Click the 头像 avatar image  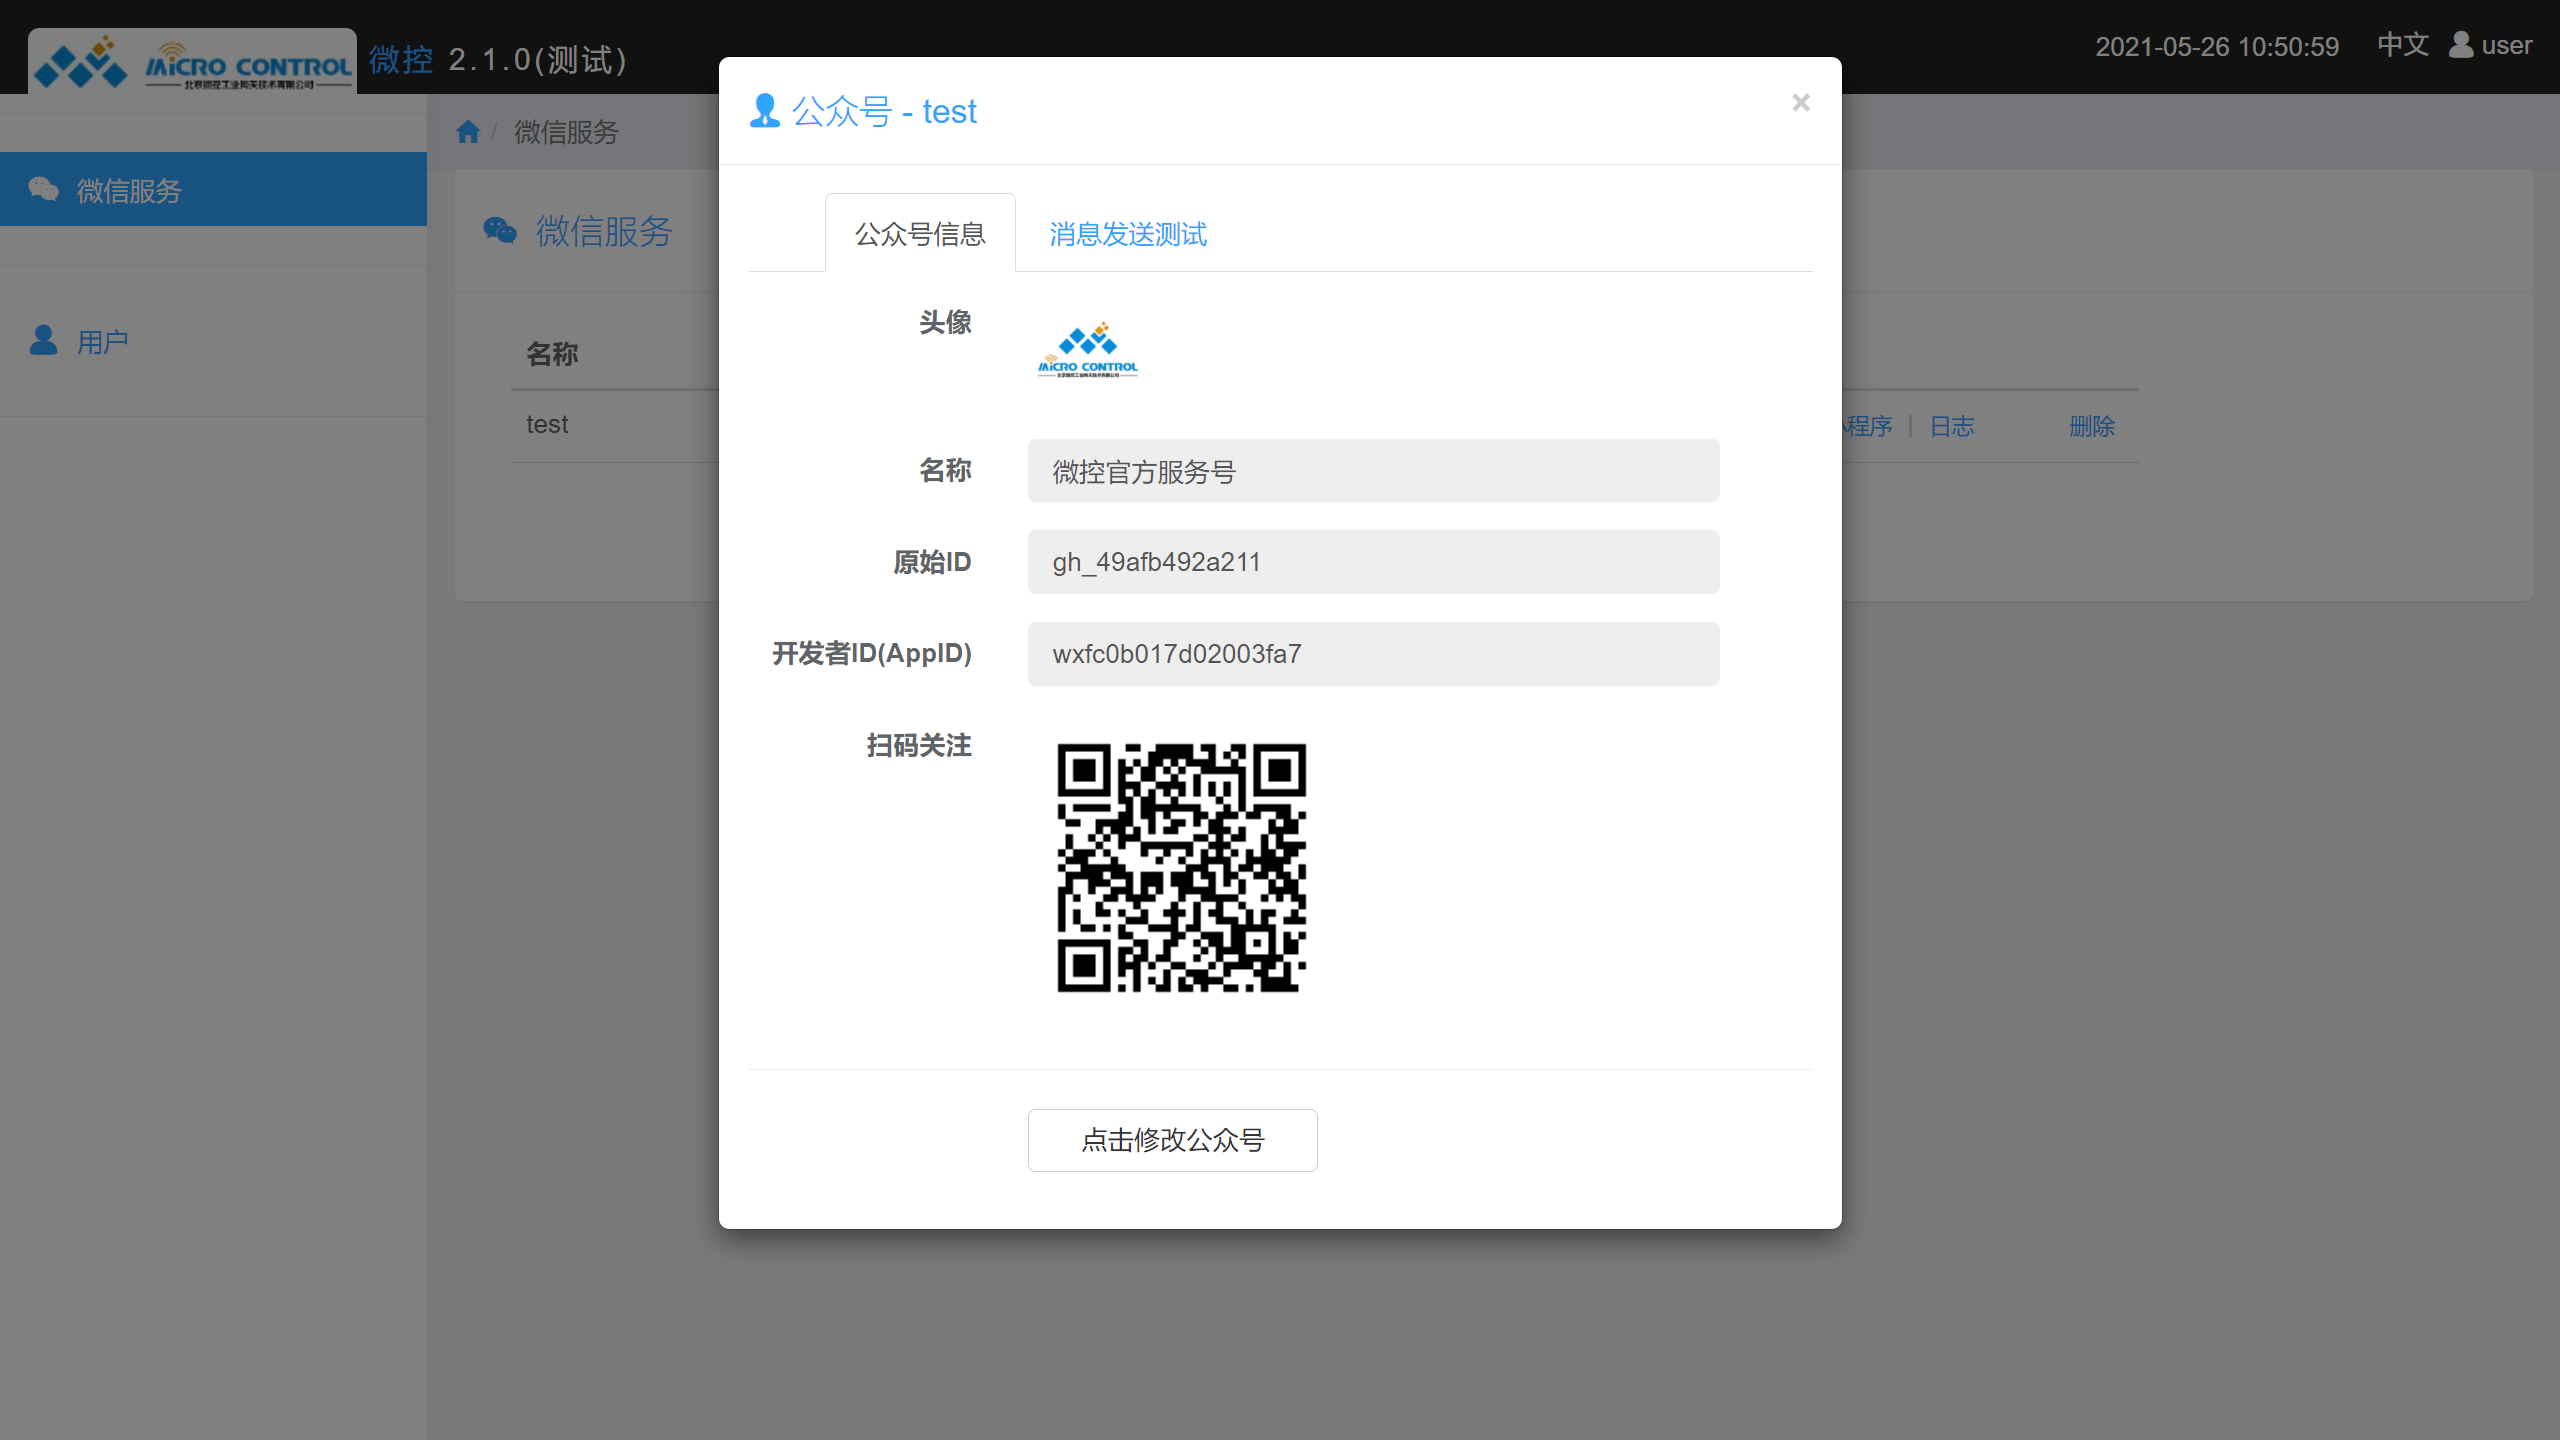coord(1086,350)
